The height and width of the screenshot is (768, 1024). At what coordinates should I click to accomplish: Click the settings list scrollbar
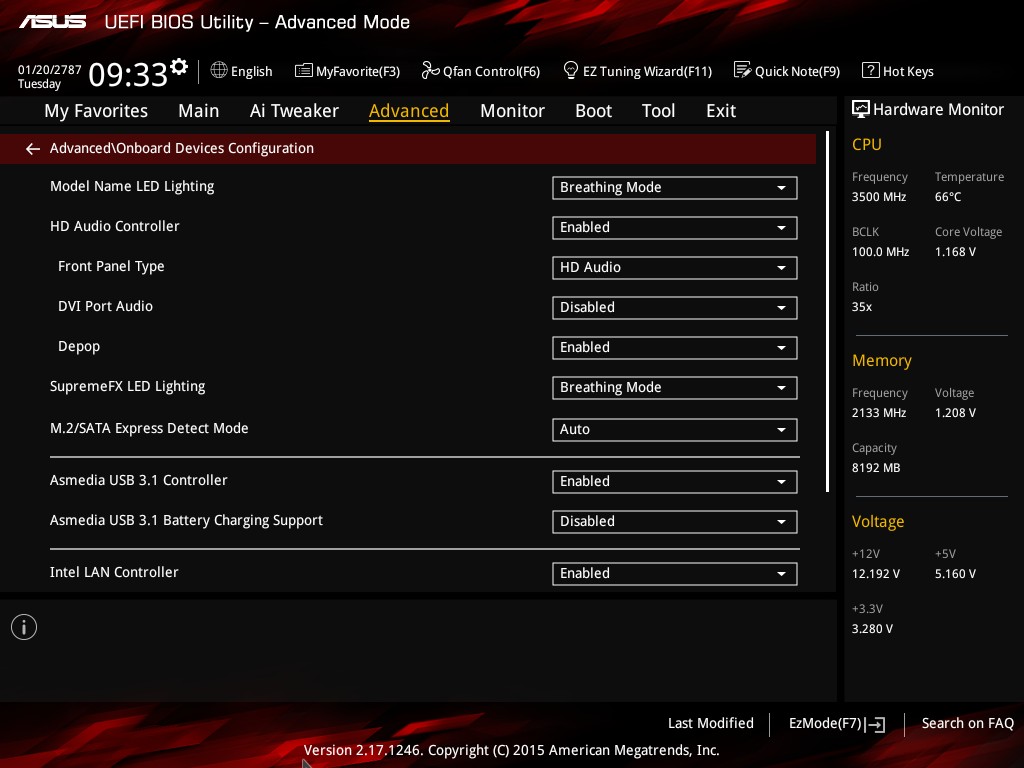pyautogui.click(x=827, y=312)
